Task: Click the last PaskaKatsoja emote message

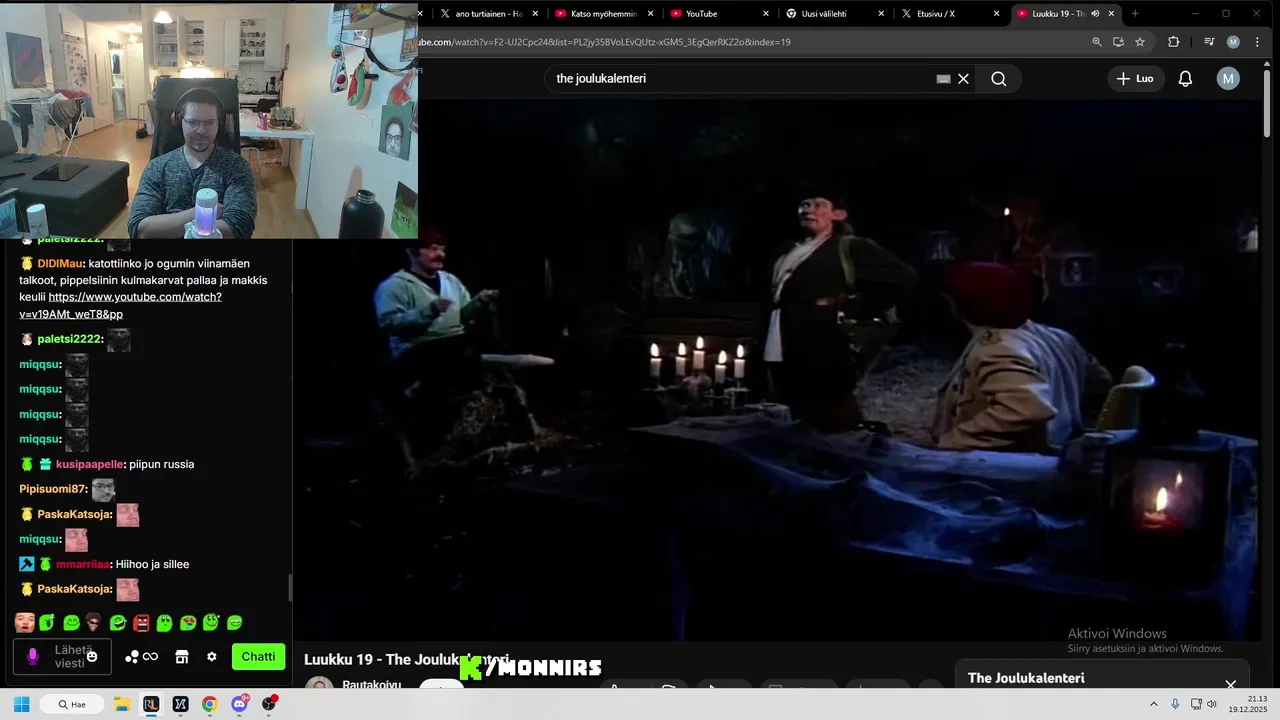Action: pos(127,590)
